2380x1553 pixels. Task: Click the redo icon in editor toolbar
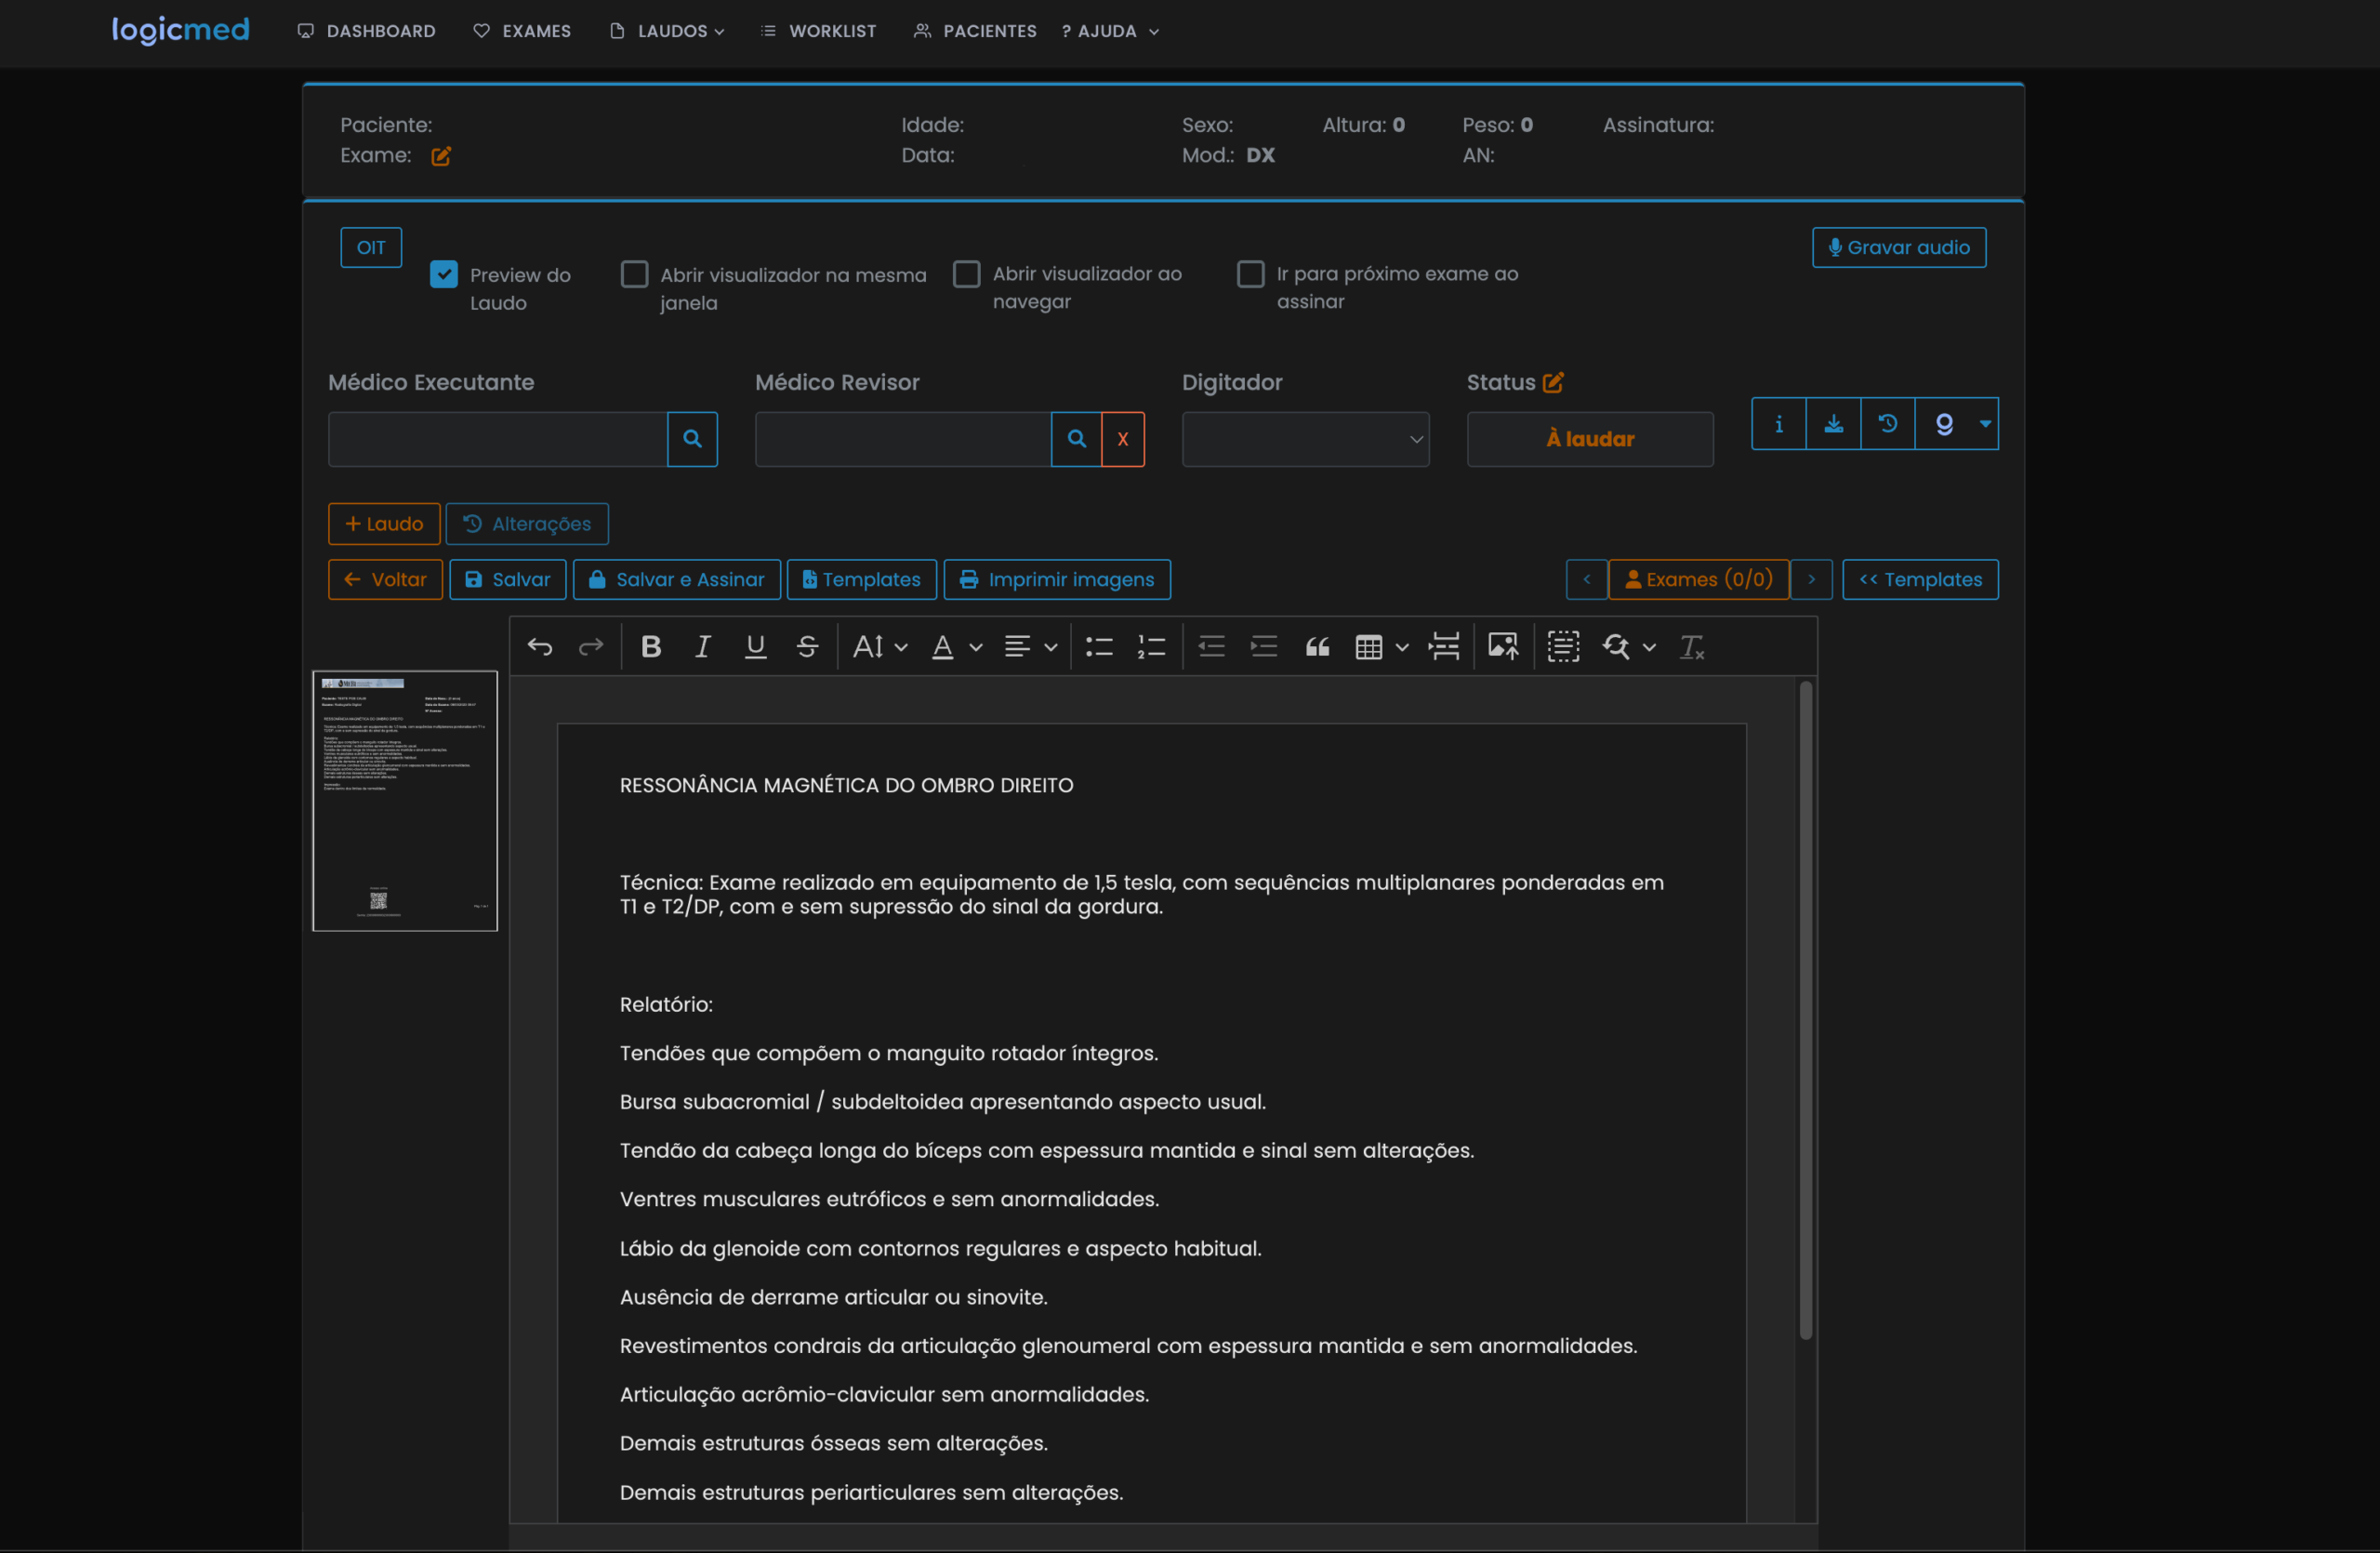(591, 647)
